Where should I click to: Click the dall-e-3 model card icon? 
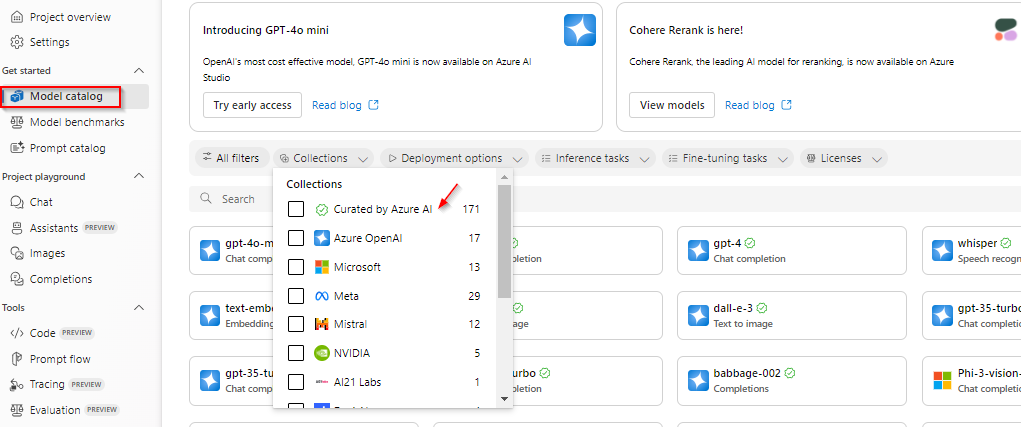[x=698, y=316]
